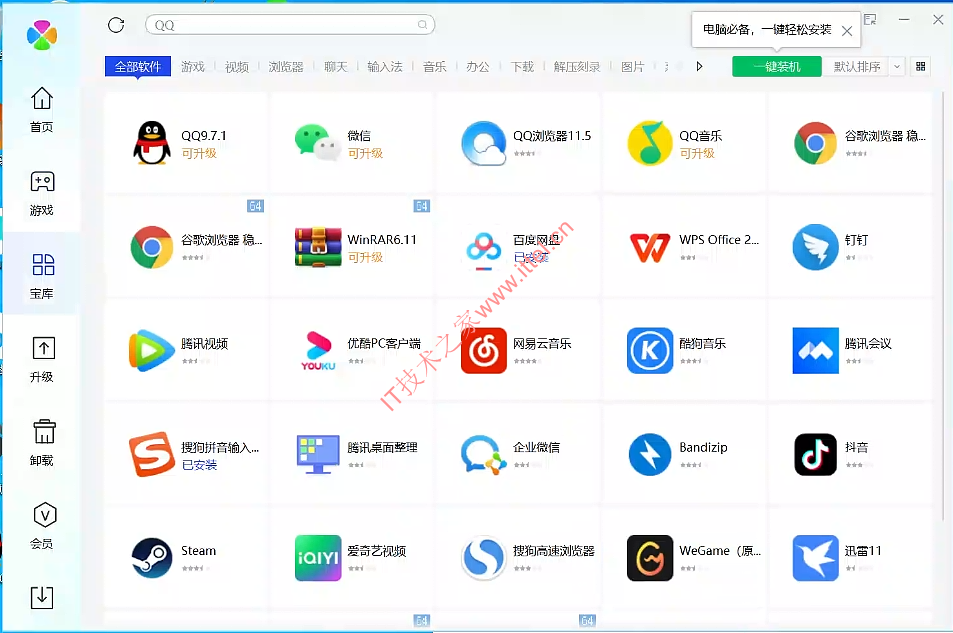
Task: Click the 网易云音乐 icon
Action: coord(484,350)
